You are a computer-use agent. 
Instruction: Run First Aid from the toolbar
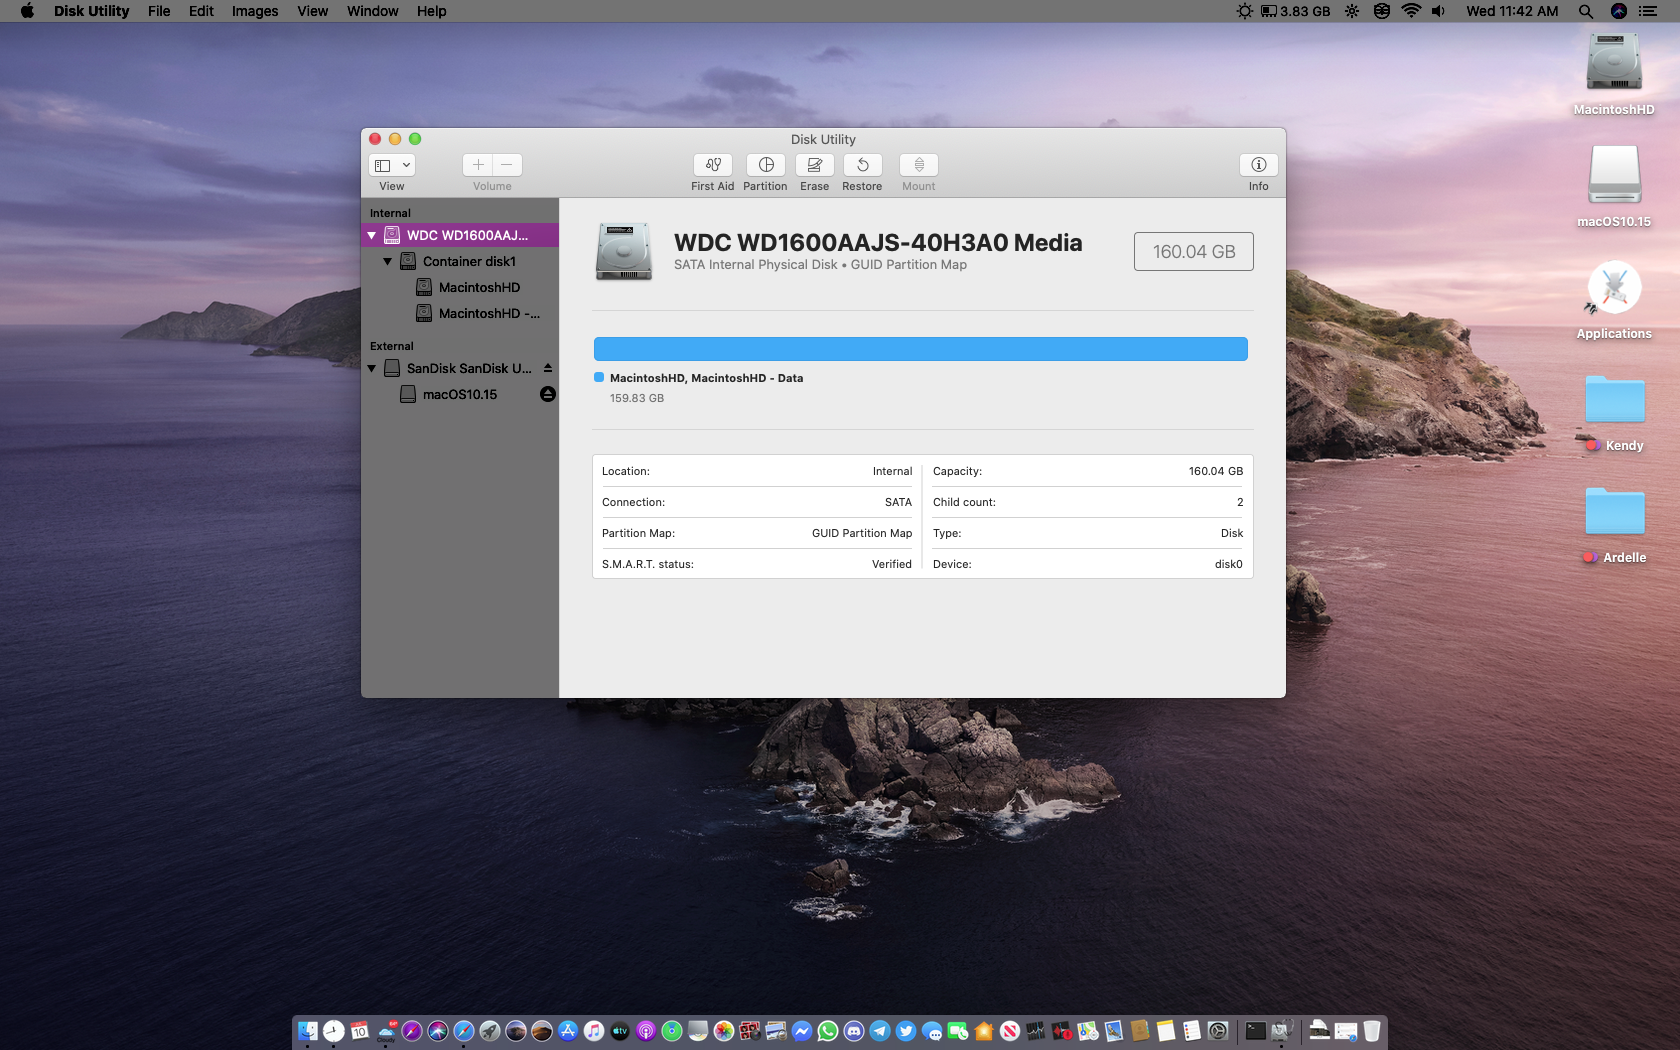pos(713,165)
